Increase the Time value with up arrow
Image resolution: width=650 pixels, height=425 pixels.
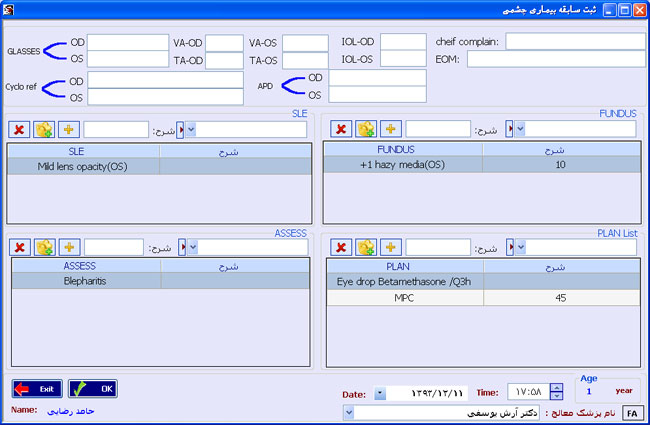pyautogui.click(x=556, y=388)
